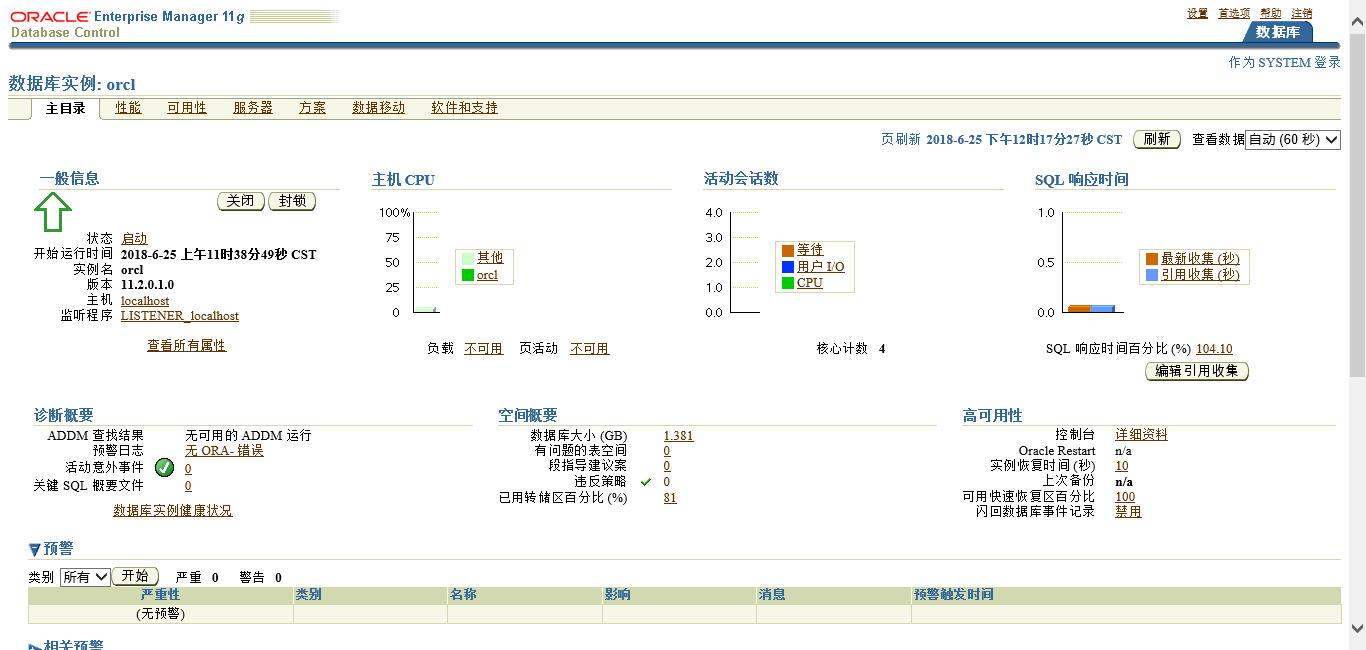Image resolution: width=1366 pixels, height=650 pixels.
Task: Click the 负载 不可用 link
Action: click(484, 349)
